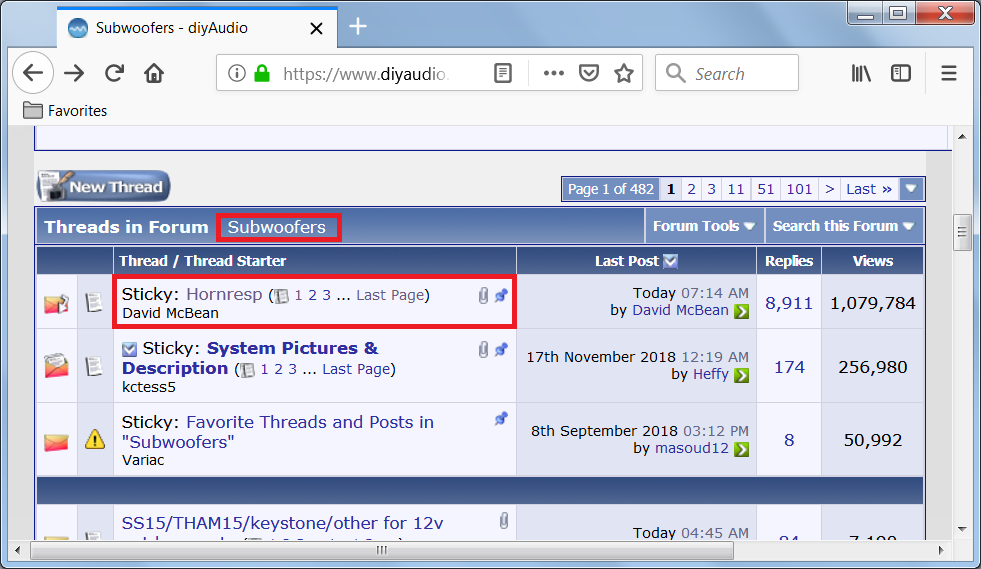The width and height of the screenshot is (981, 569).
Task: Open System Pictures & Description thread
Action: tap(250, 358)
